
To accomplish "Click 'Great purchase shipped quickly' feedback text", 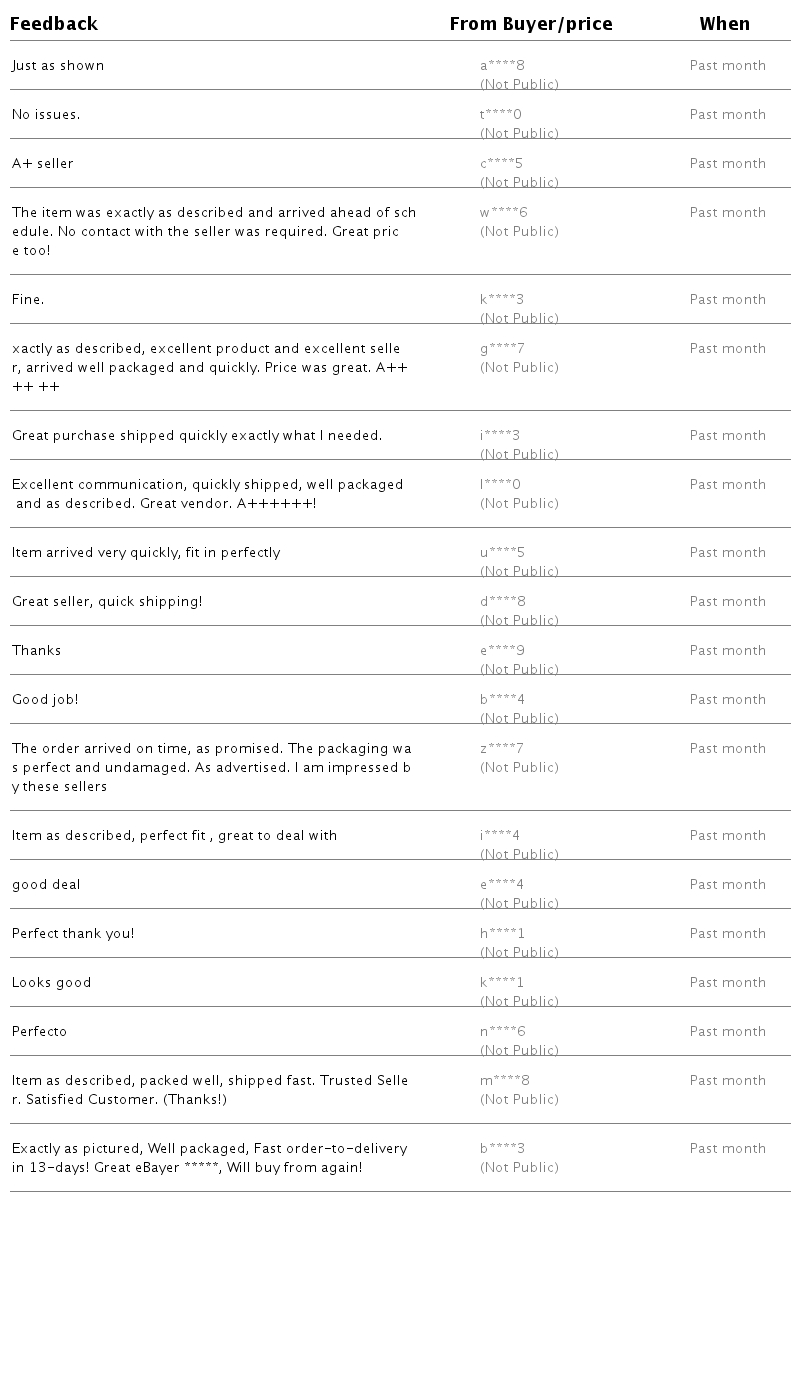I will tap(197, 436).
